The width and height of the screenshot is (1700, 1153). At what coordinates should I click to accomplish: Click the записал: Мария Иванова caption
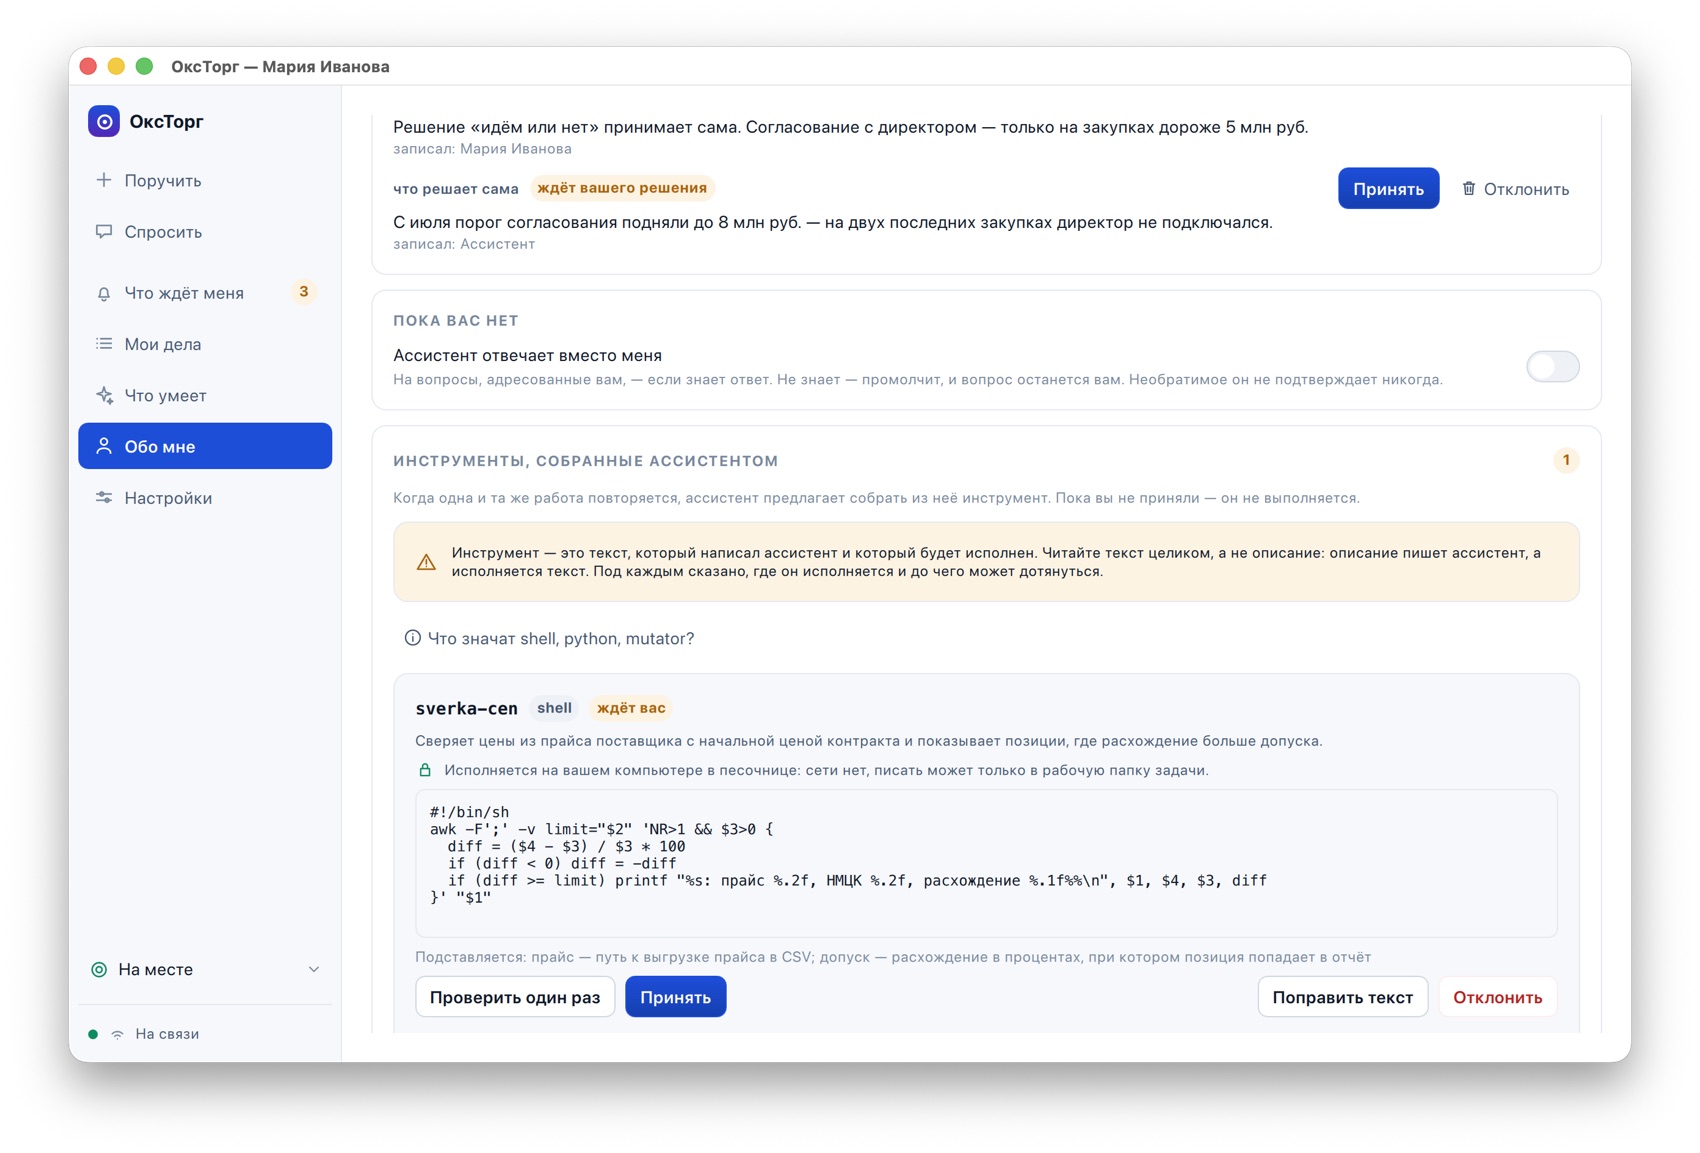482,149
